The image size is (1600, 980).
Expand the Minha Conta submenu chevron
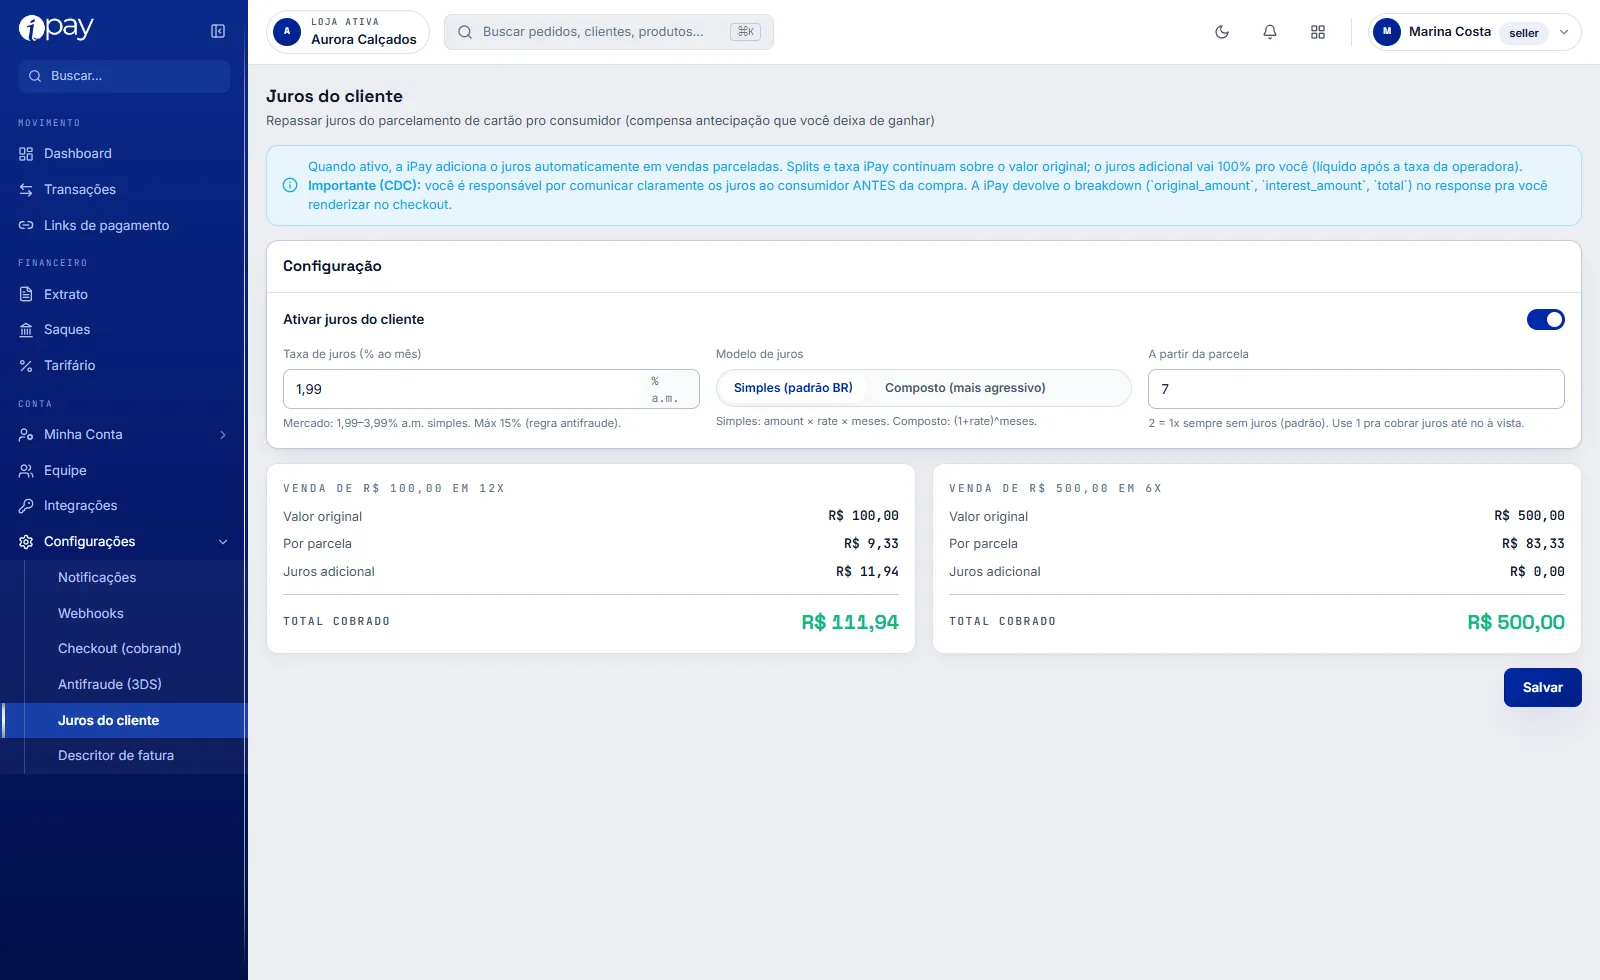click(223, 435)
